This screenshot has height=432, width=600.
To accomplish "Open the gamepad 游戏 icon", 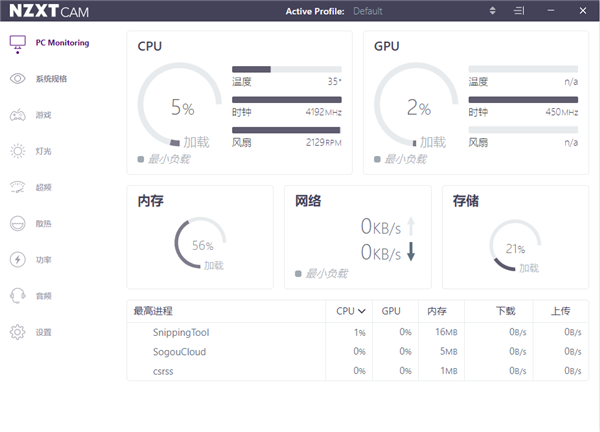I will 18,115.
